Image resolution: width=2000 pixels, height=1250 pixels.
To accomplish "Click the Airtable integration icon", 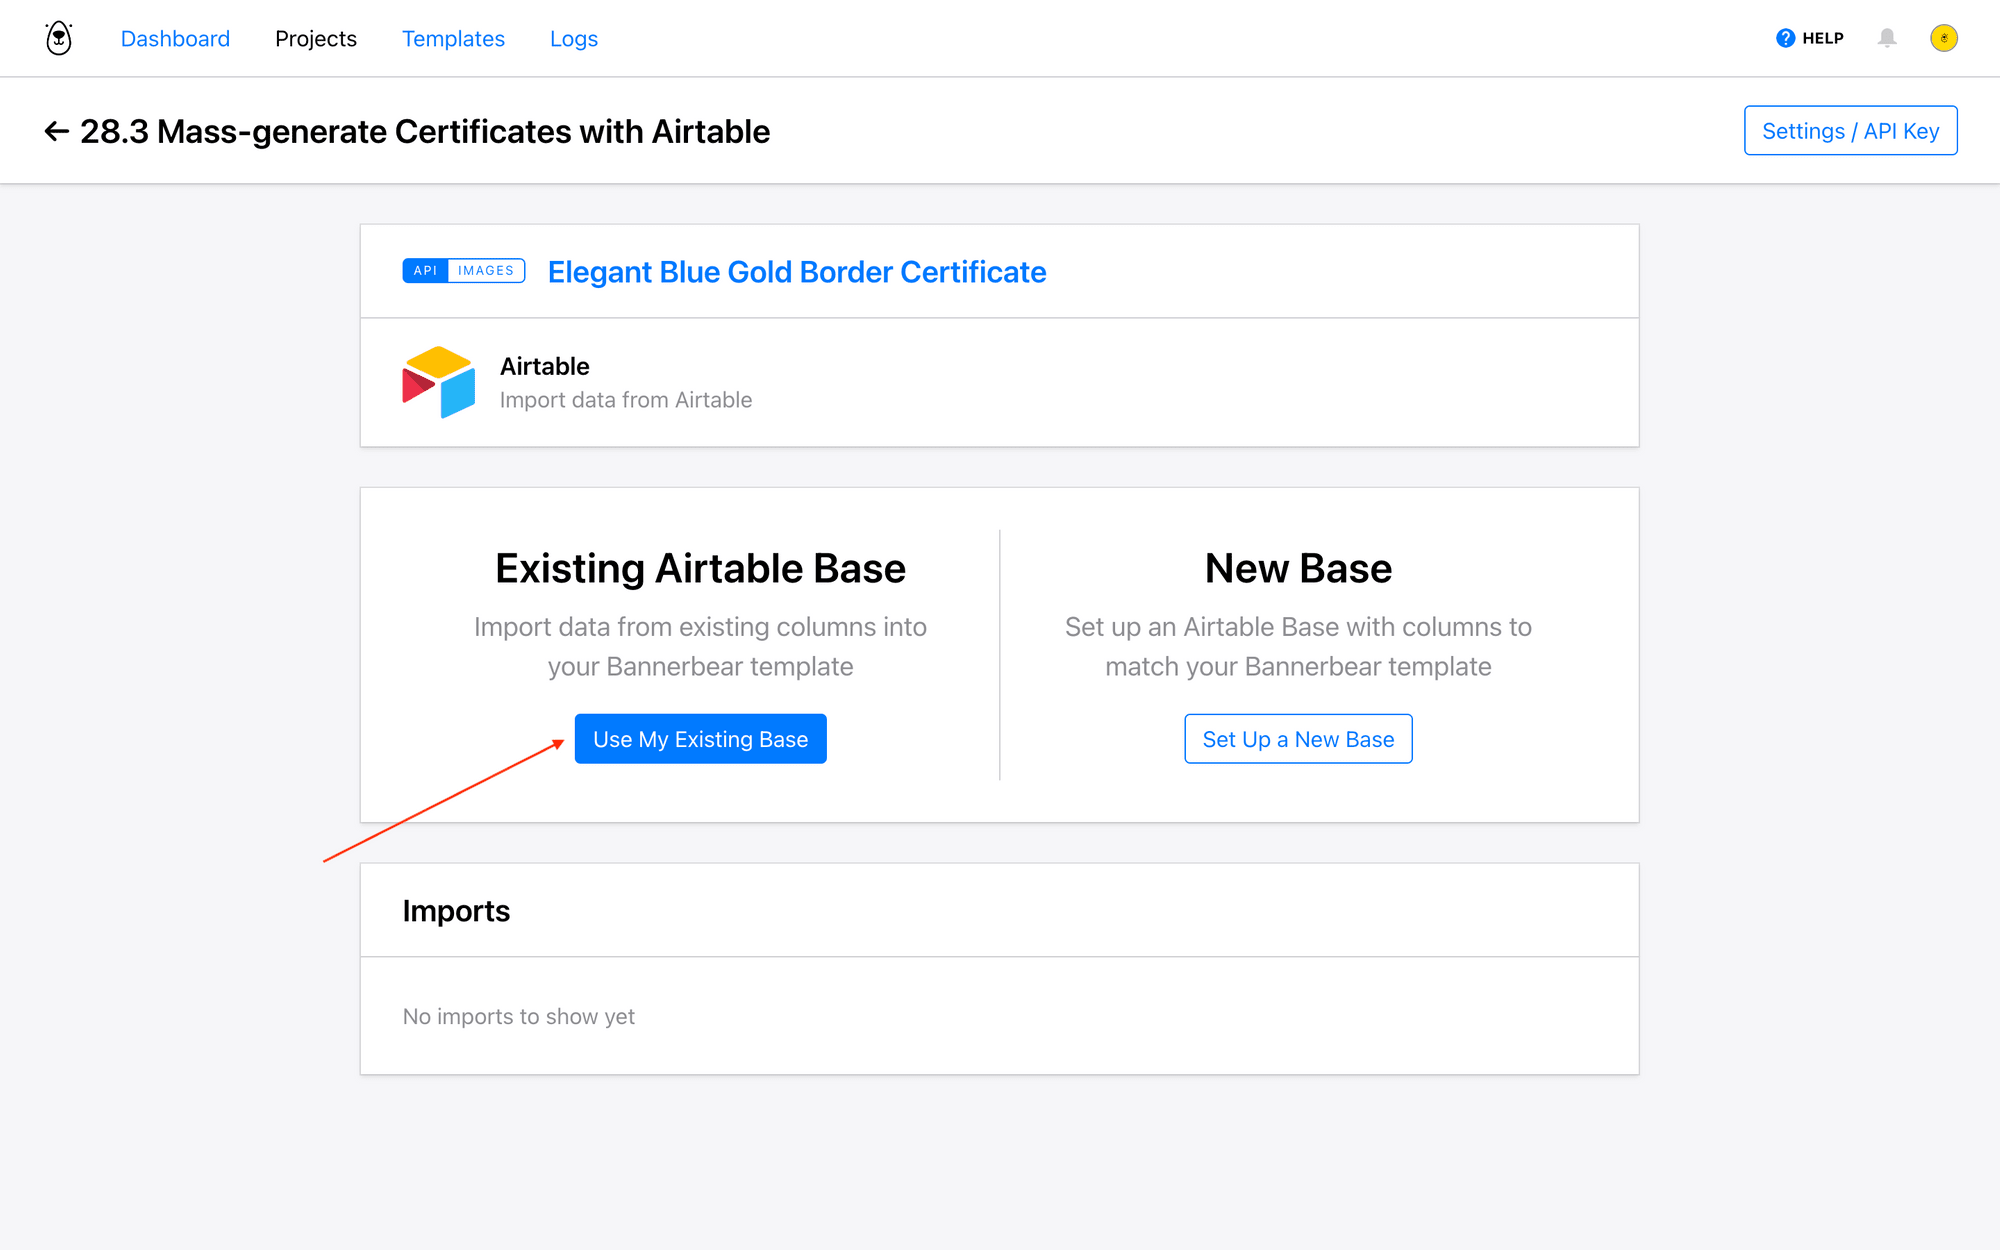I will [438, 381].
